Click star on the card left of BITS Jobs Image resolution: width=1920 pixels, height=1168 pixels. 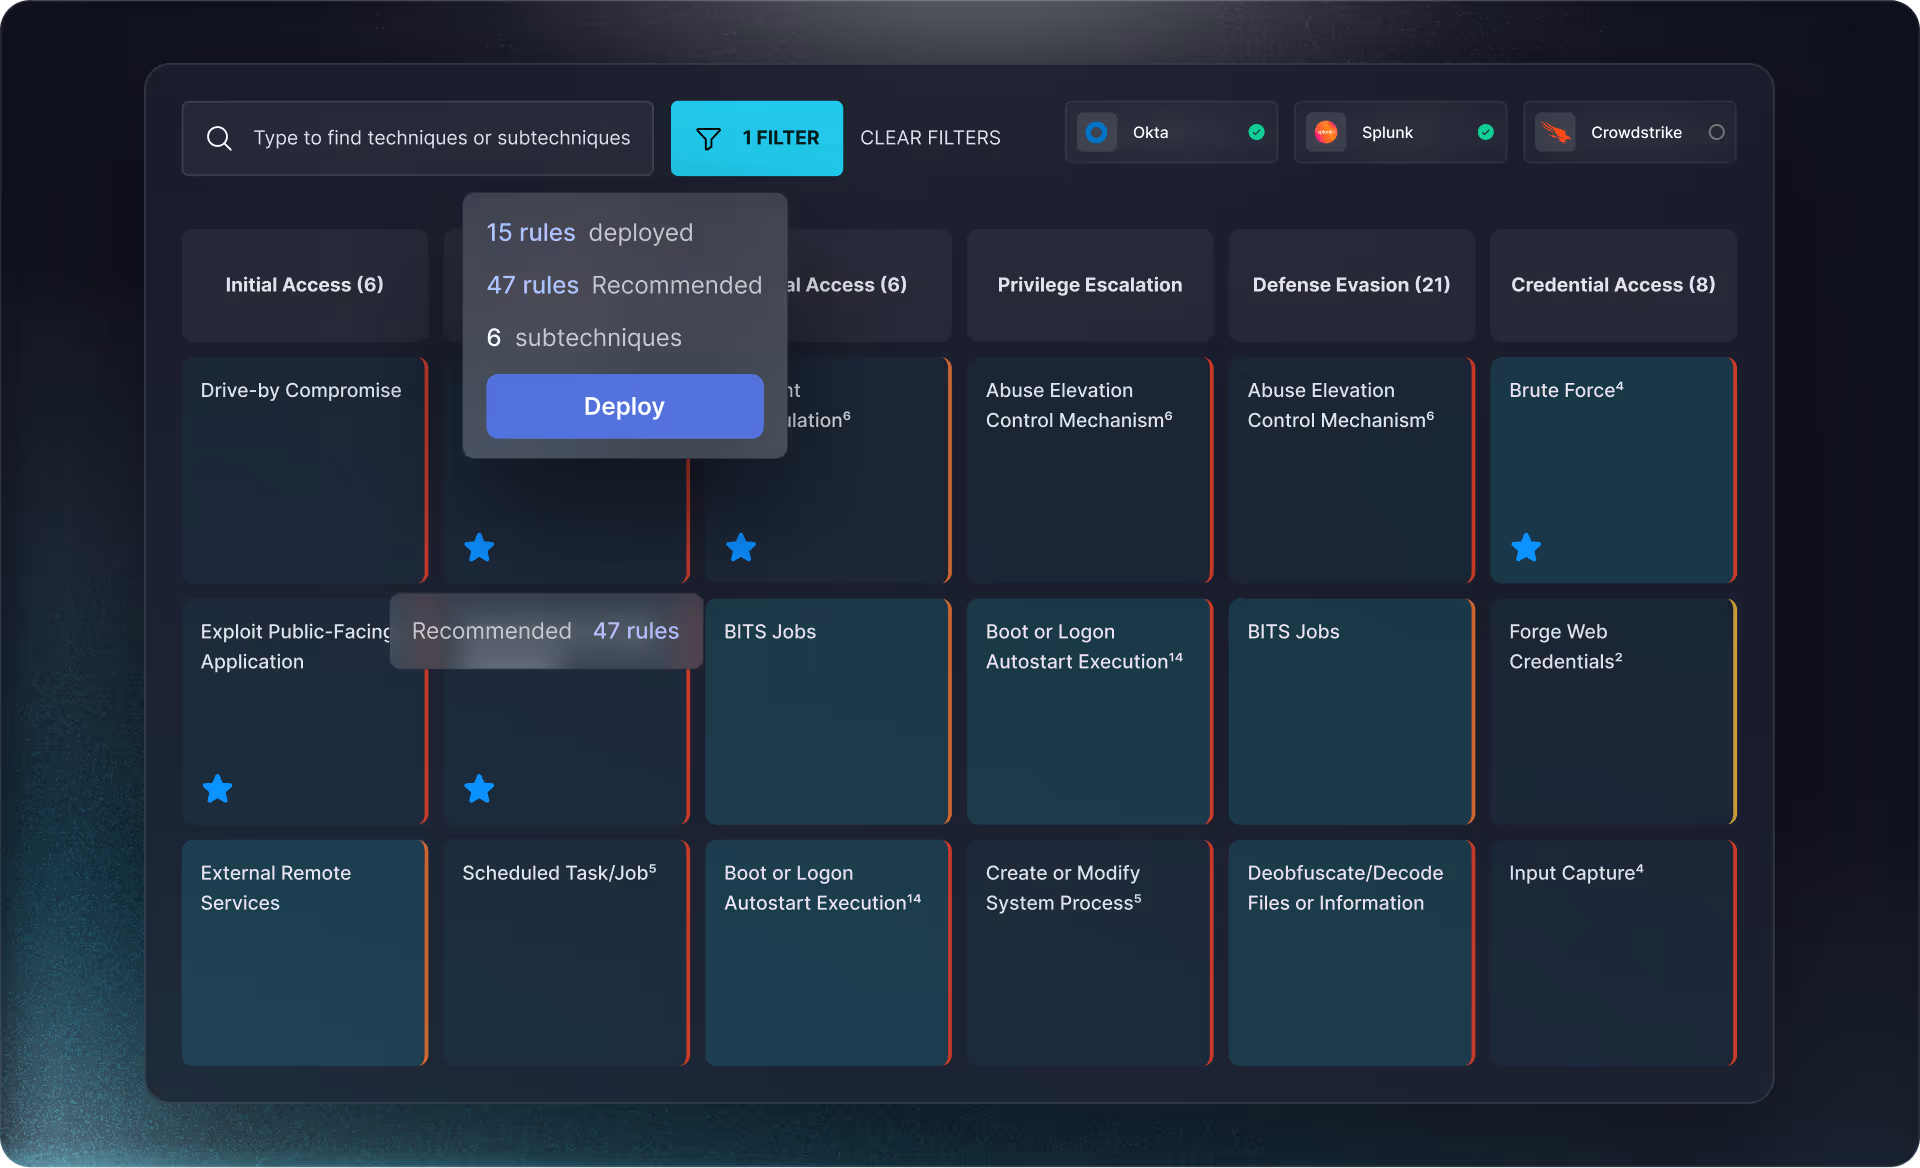[479, 789]
